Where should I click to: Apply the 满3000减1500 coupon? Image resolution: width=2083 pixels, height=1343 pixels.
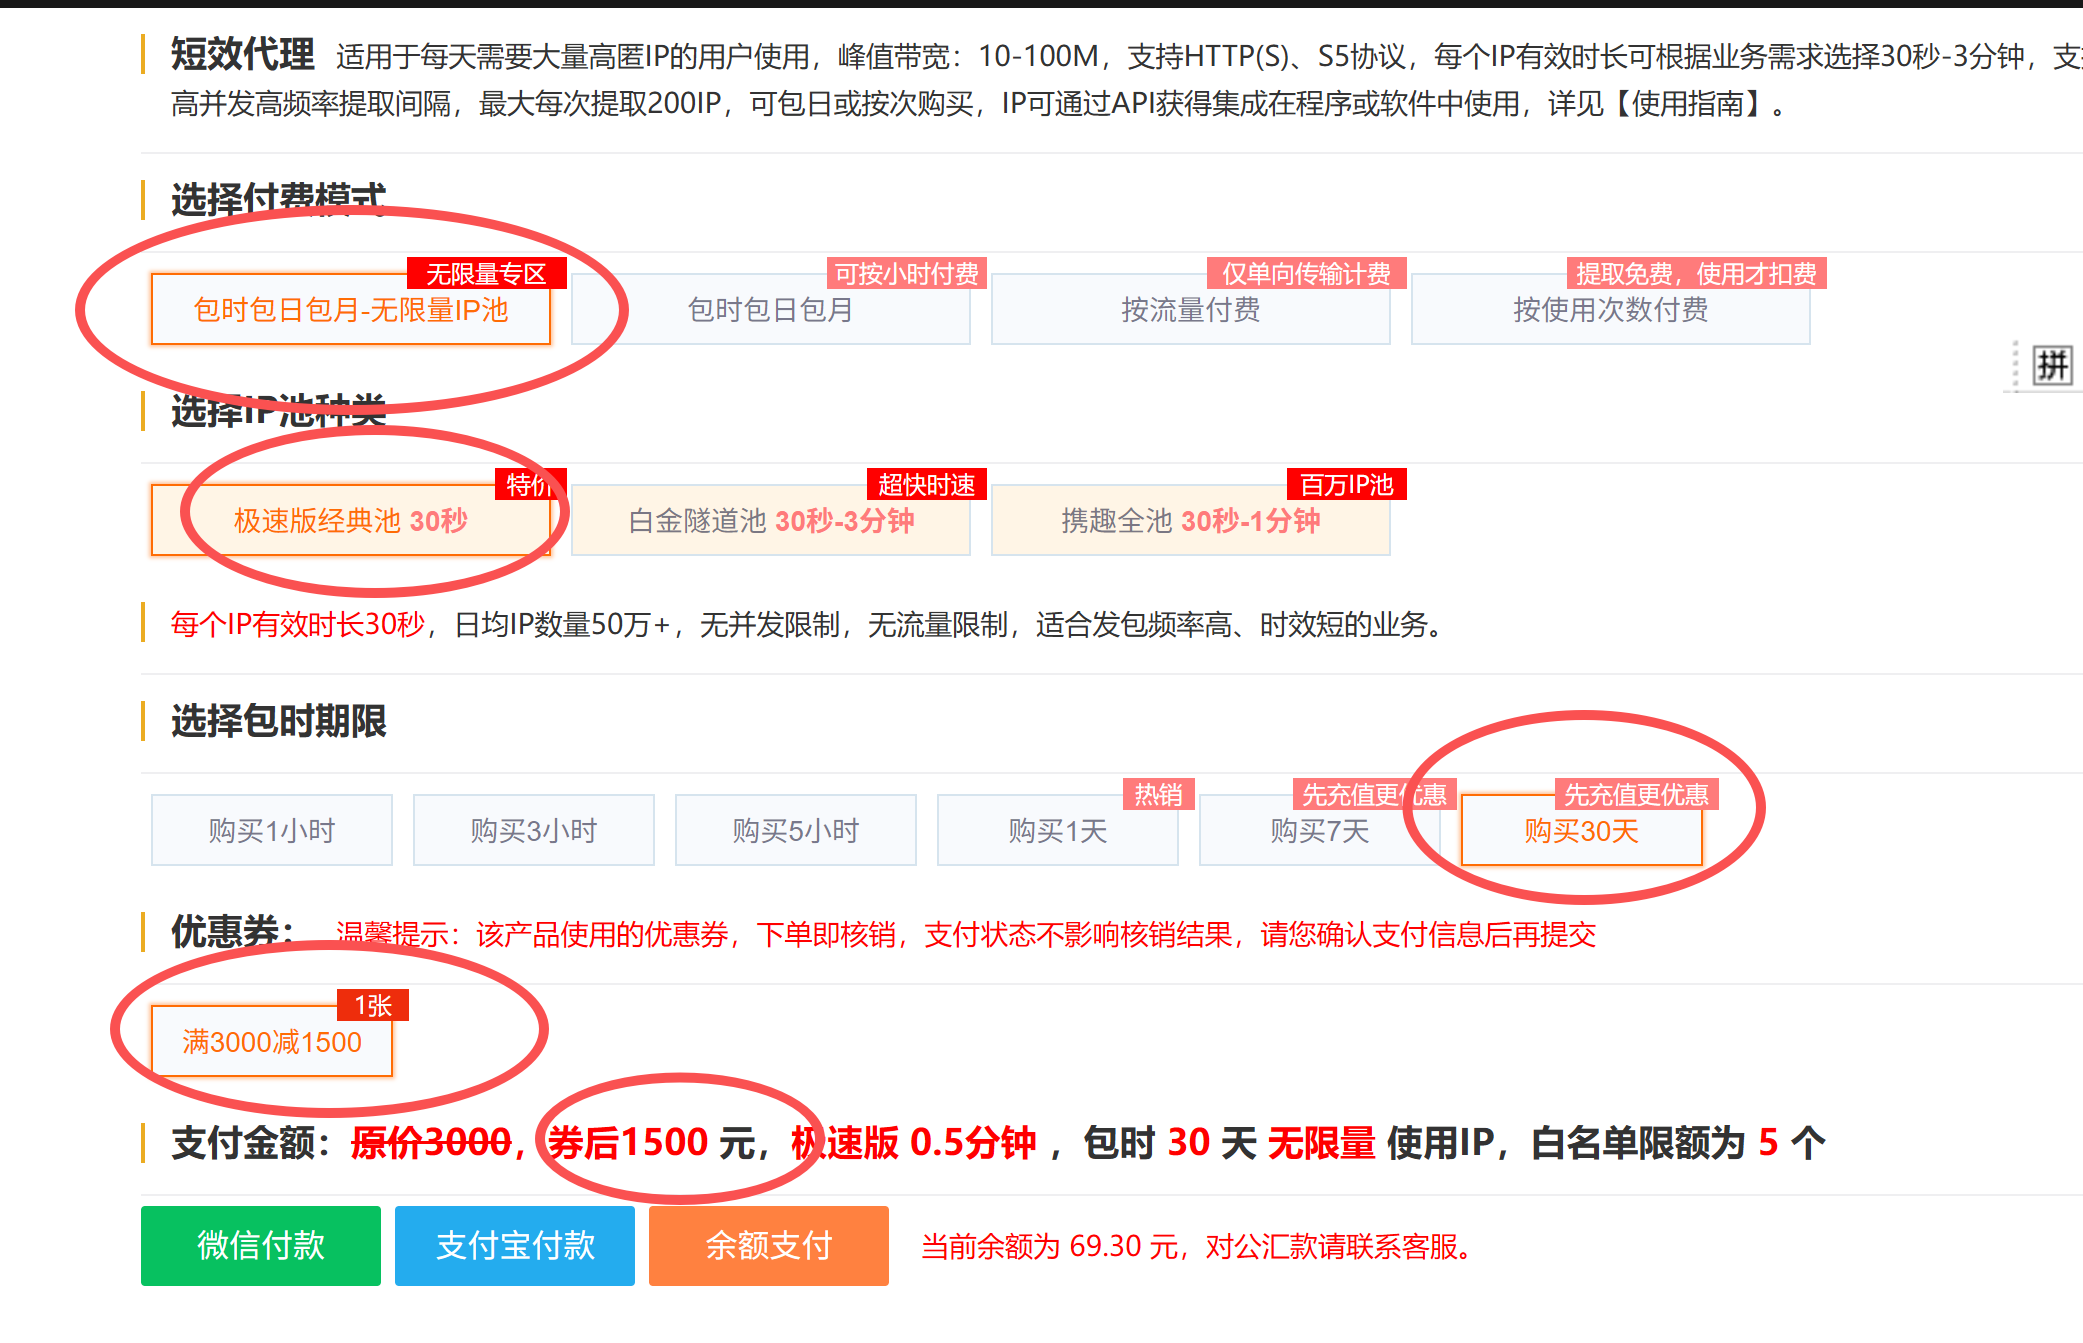tap(271, 1043)
